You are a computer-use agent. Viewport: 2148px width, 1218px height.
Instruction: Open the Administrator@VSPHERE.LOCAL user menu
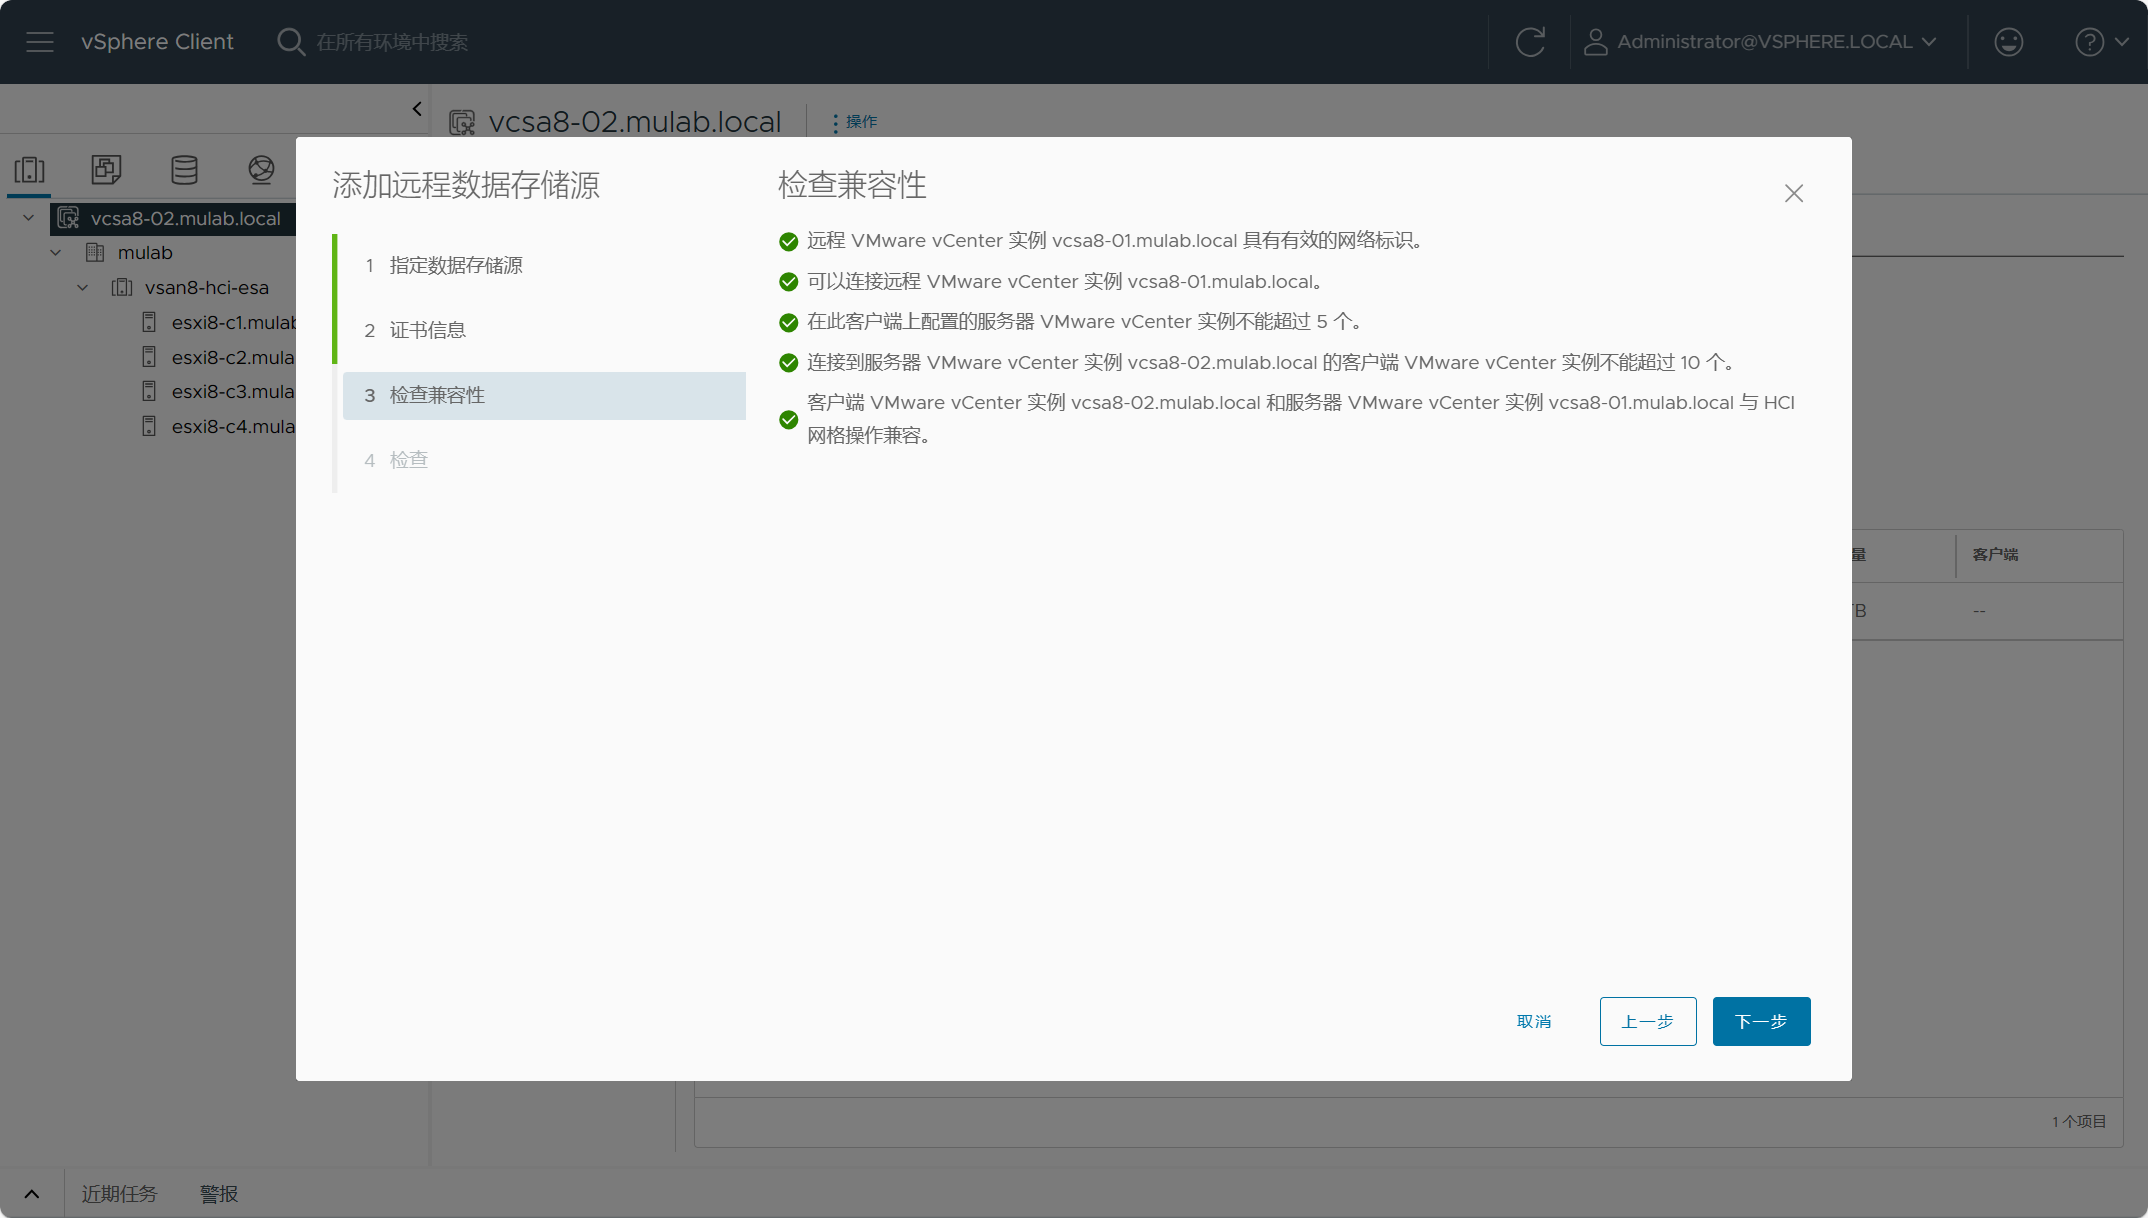[x=1761, y=42]
